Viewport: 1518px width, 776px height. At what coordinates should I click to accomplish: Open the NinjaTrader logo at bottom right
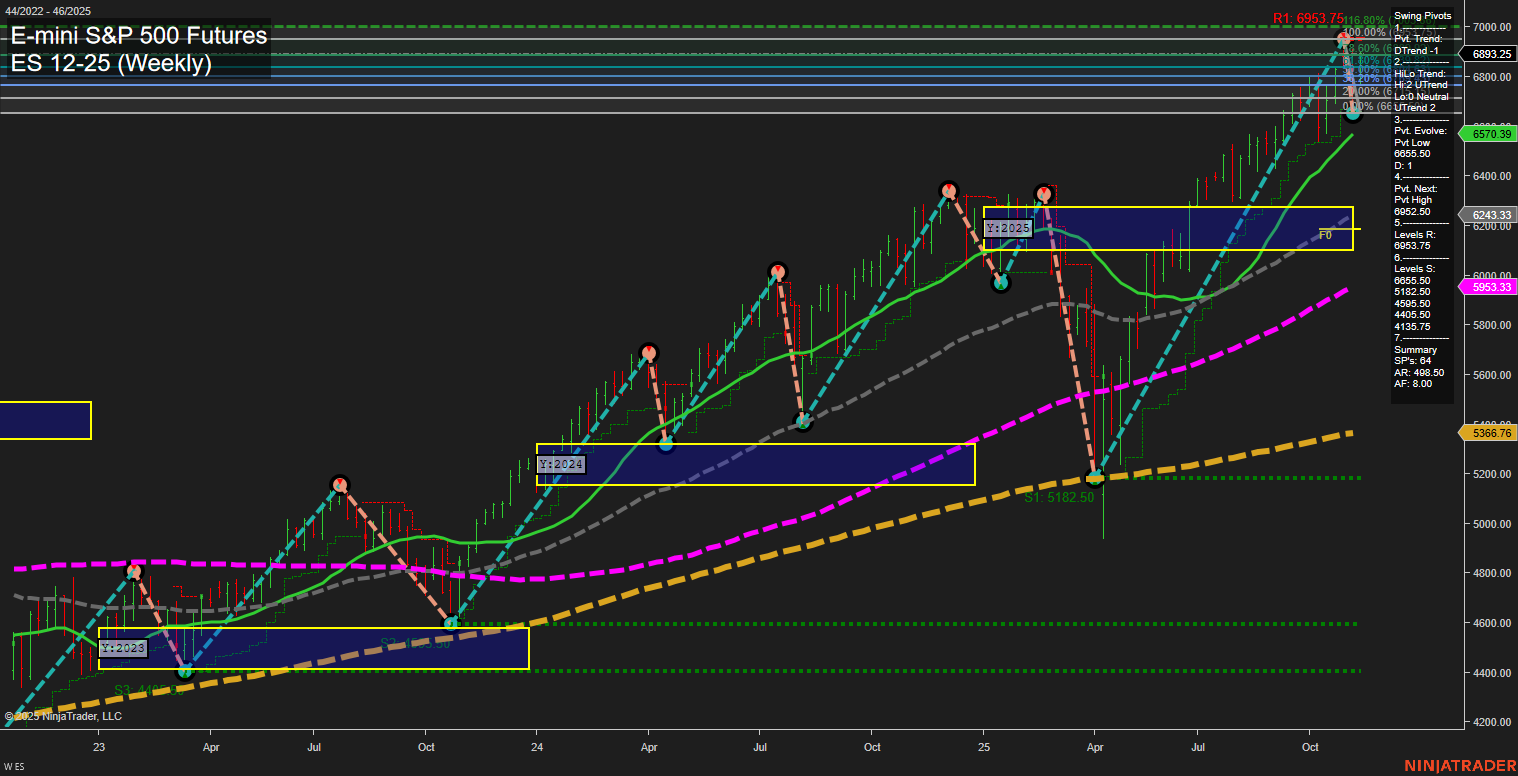tap(1460, 765)
